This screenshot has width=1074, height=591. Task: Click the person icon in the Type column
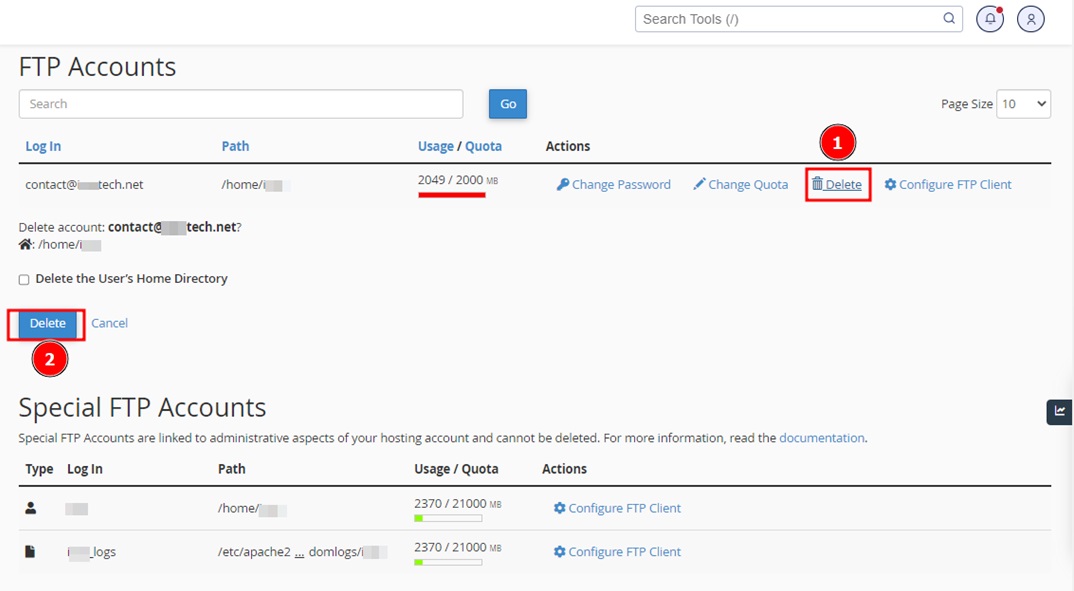coord(31,508)
